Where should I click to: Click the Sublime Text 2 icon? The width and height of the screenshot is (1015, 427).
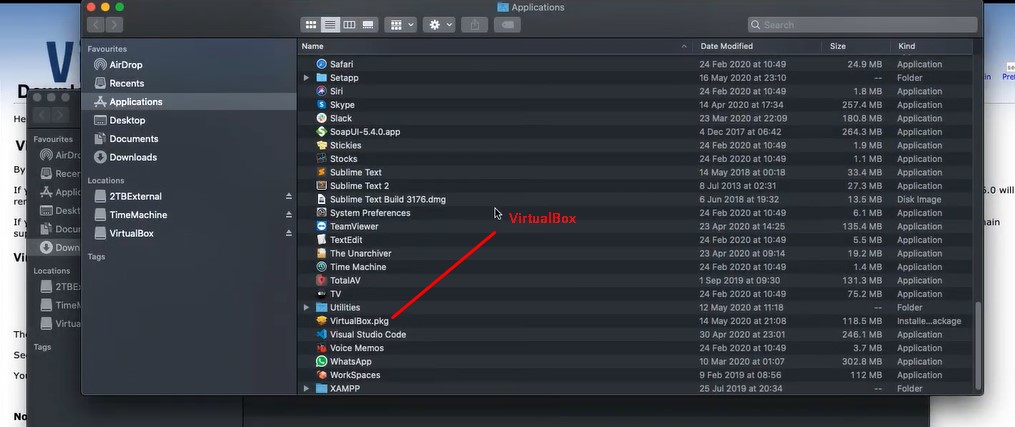pos(321,186)
